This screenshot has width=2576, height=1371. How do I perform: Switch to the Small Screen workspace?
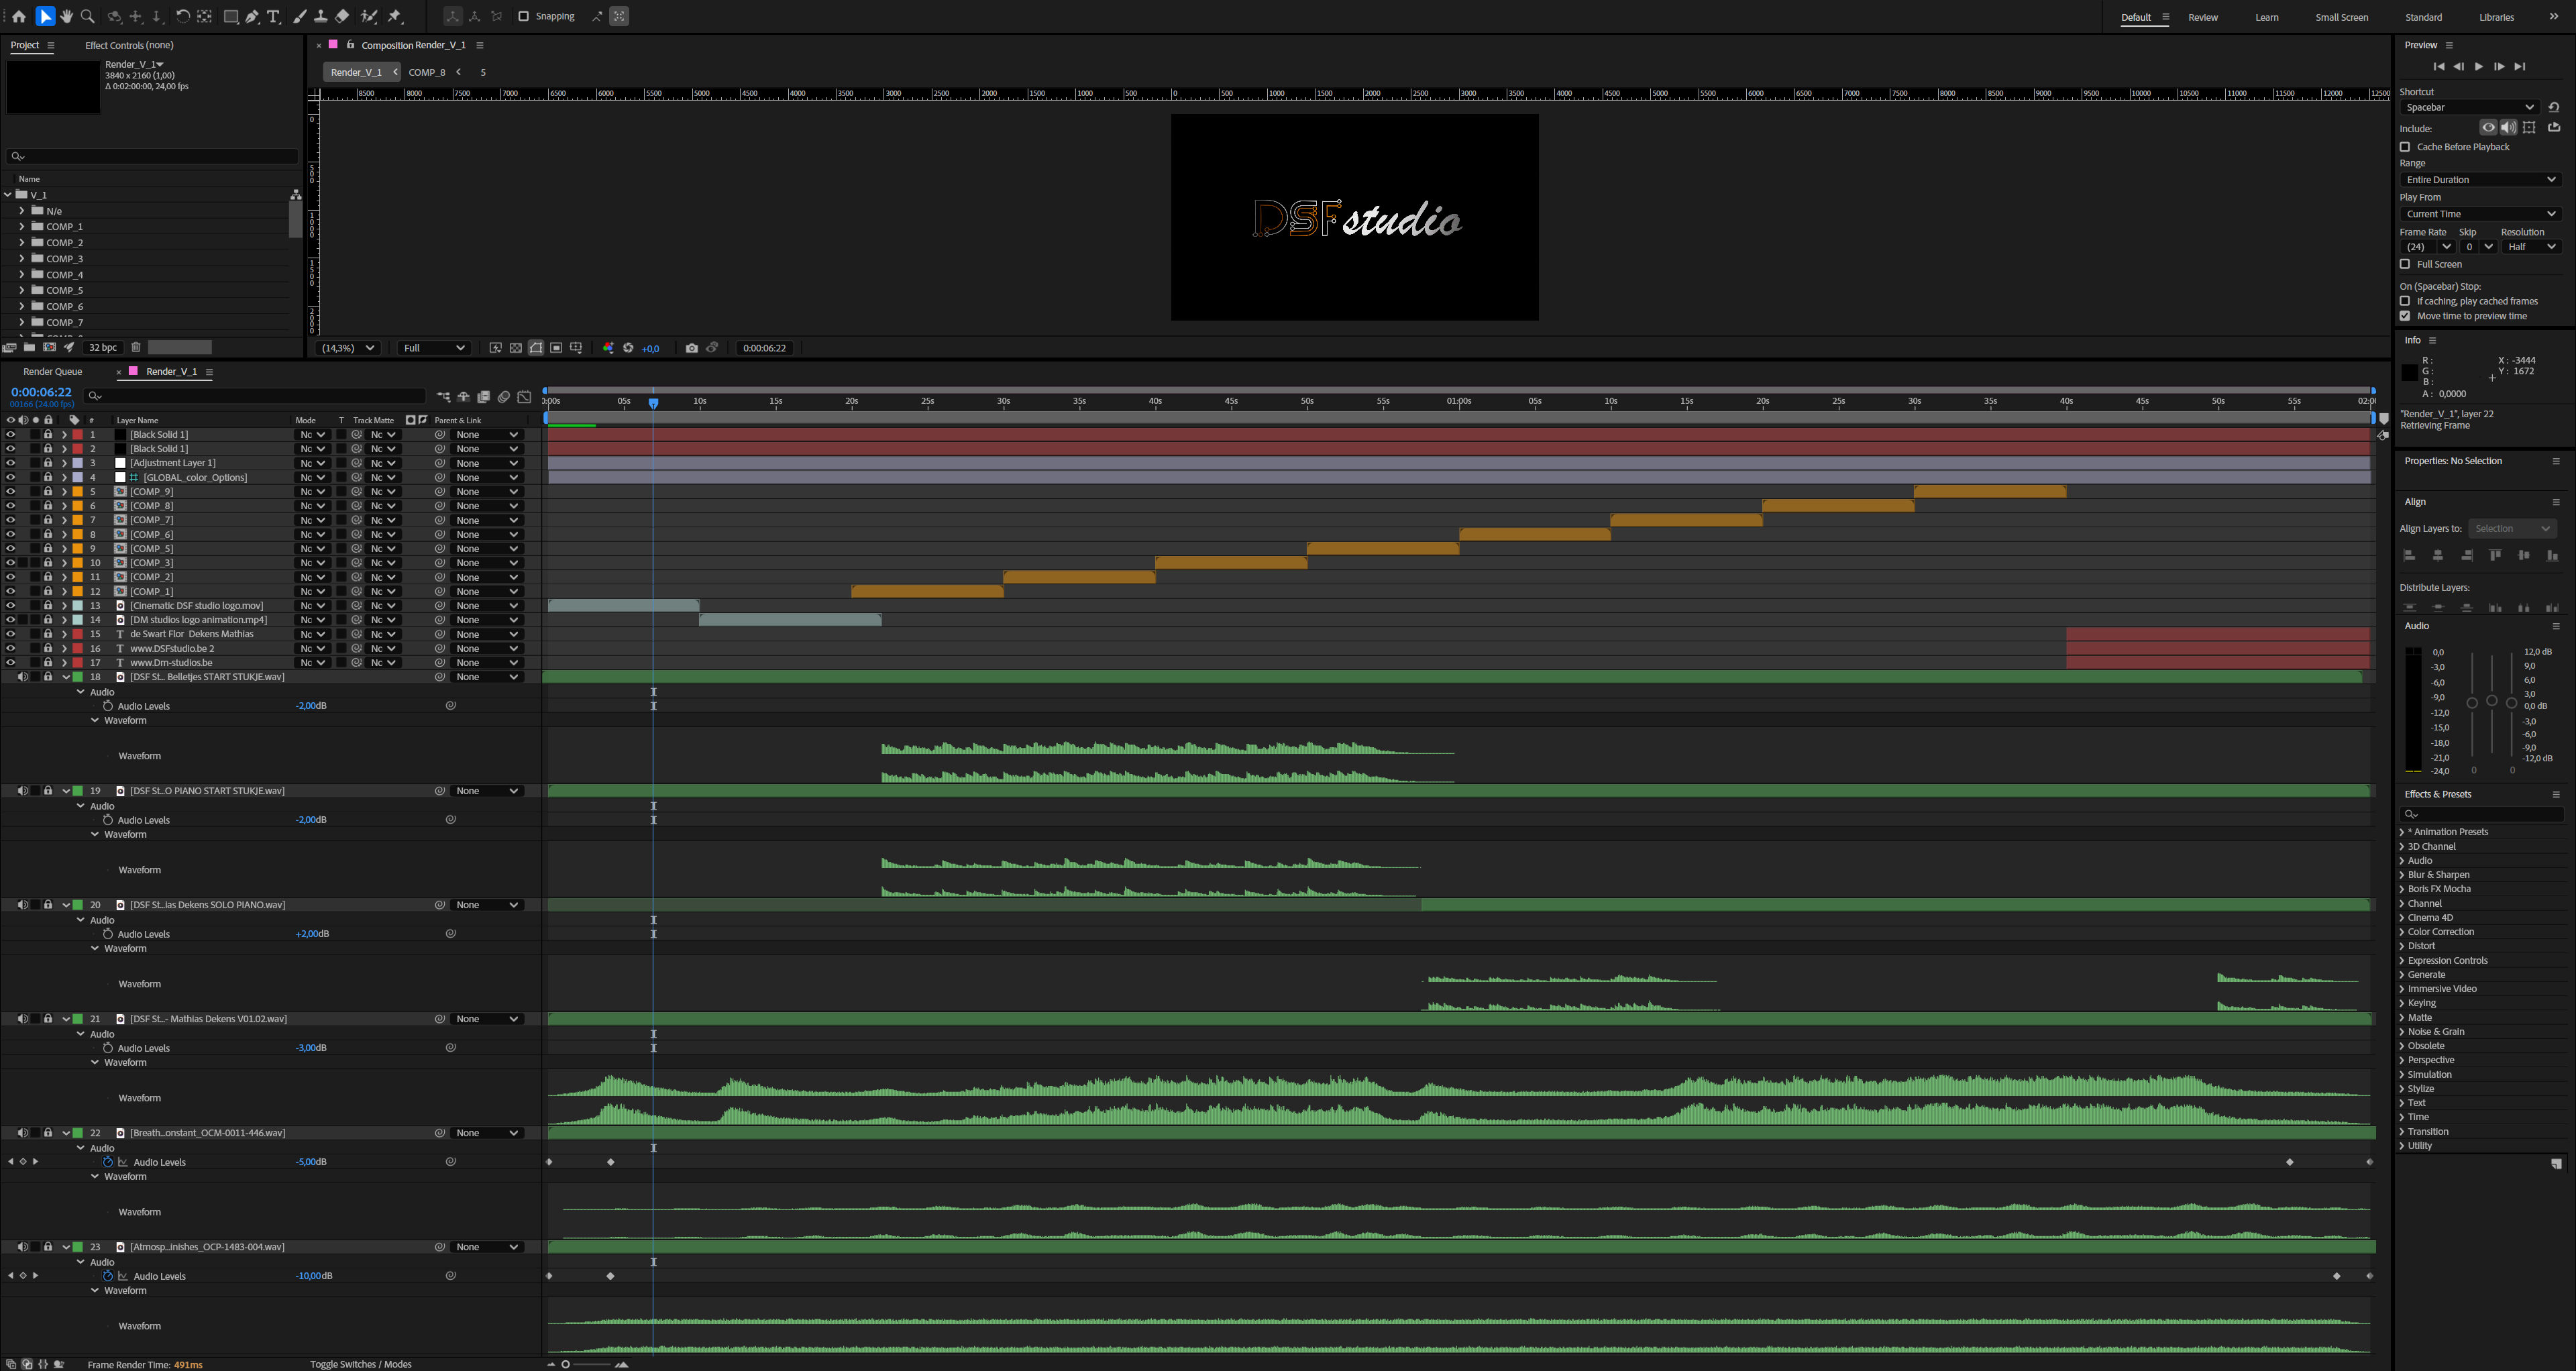coord(2341,17)
